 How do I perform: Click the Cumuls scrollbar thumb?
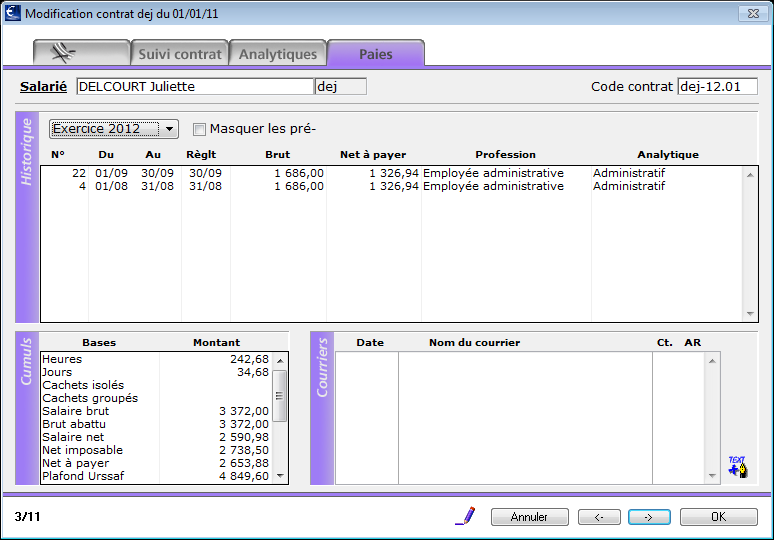pyautogui.click(x=279, y=396)
